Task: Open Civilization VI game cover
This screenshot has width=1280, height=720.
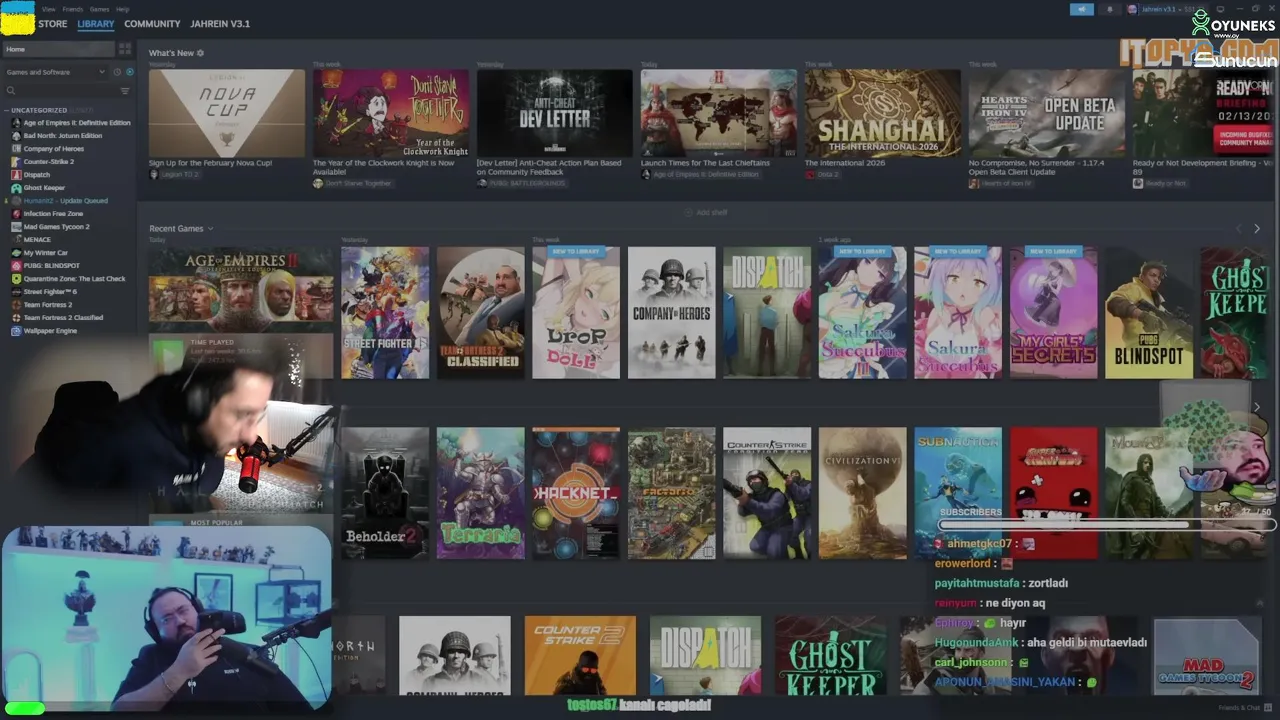Action: point(863,493)
